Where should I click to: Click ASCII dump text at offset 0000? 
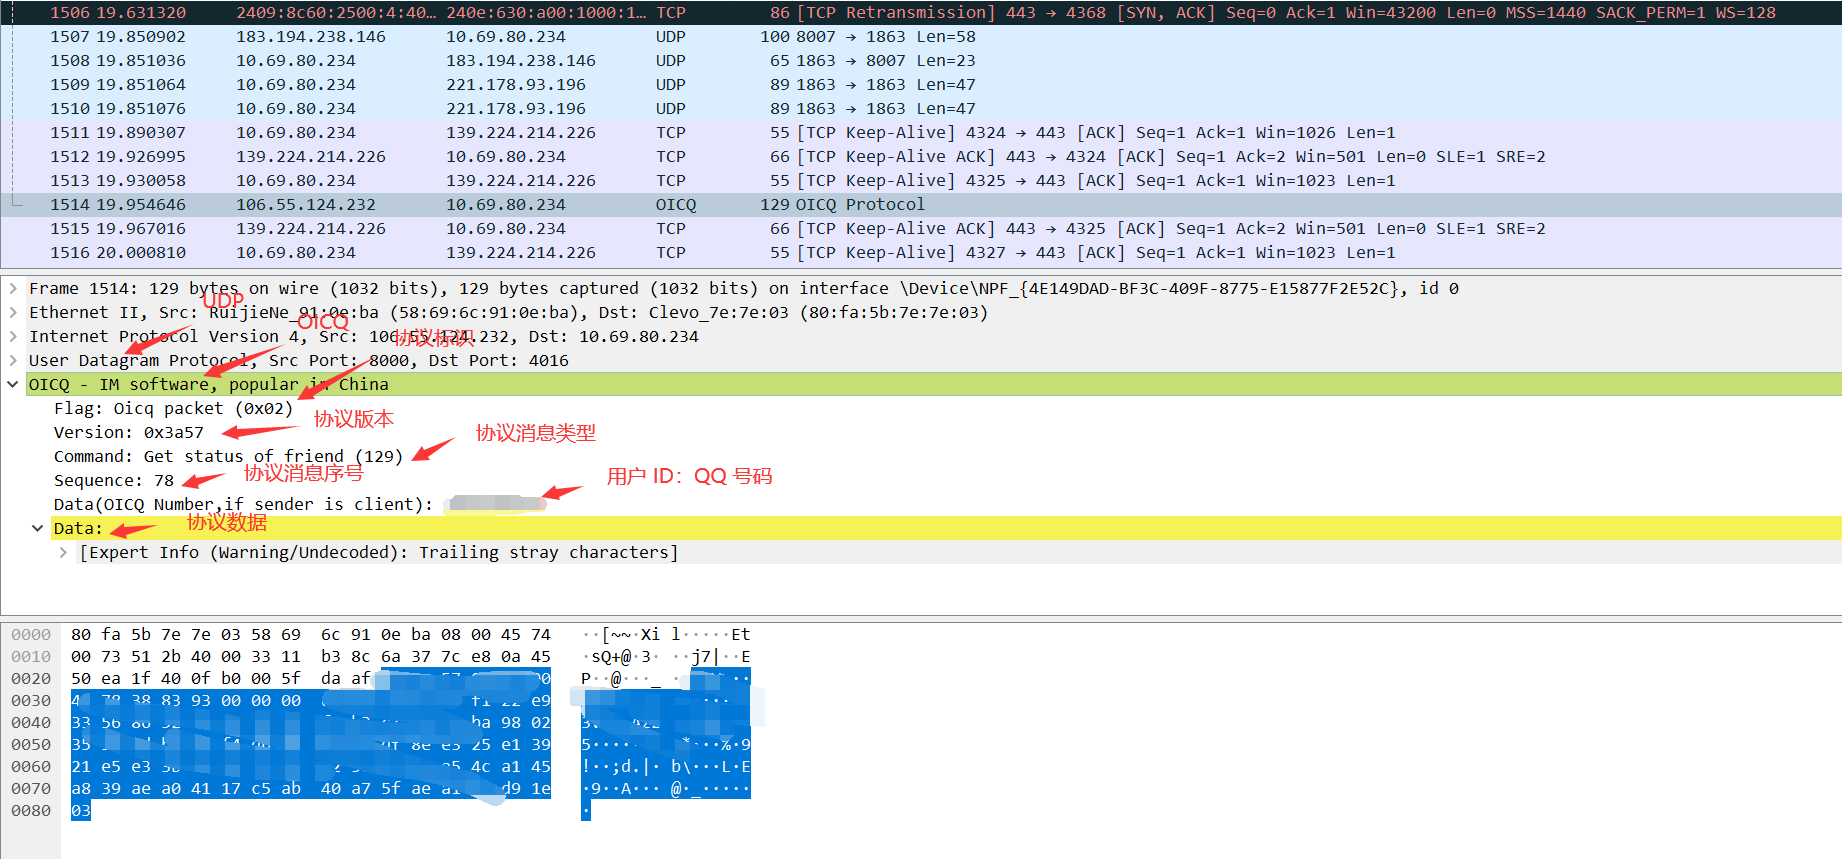(666, 634)
